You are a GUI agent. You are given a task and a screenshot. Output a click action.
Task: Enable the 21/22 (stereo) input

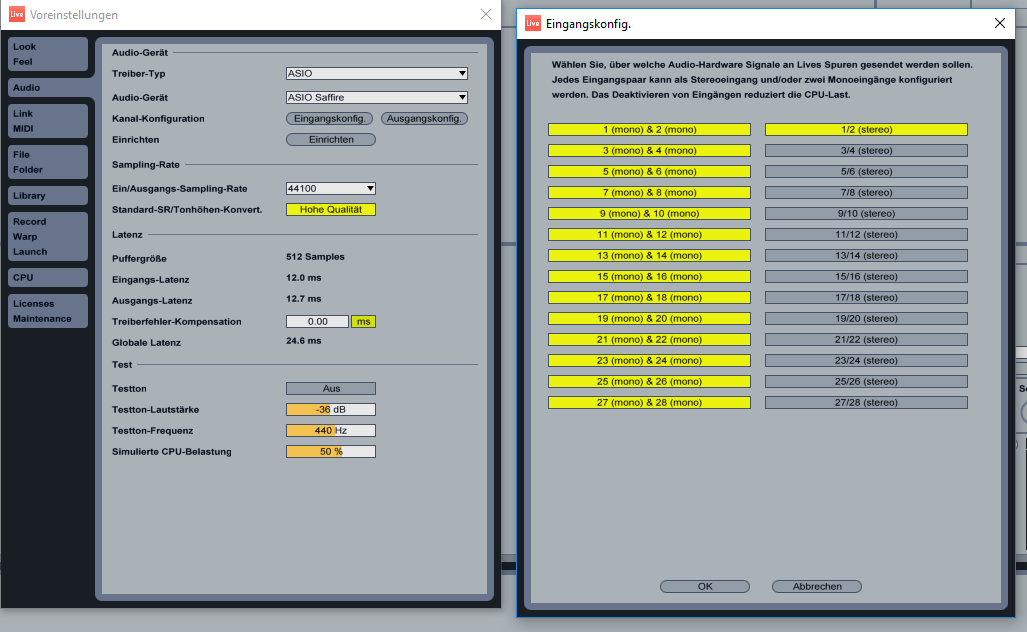[x=866, y=339]
